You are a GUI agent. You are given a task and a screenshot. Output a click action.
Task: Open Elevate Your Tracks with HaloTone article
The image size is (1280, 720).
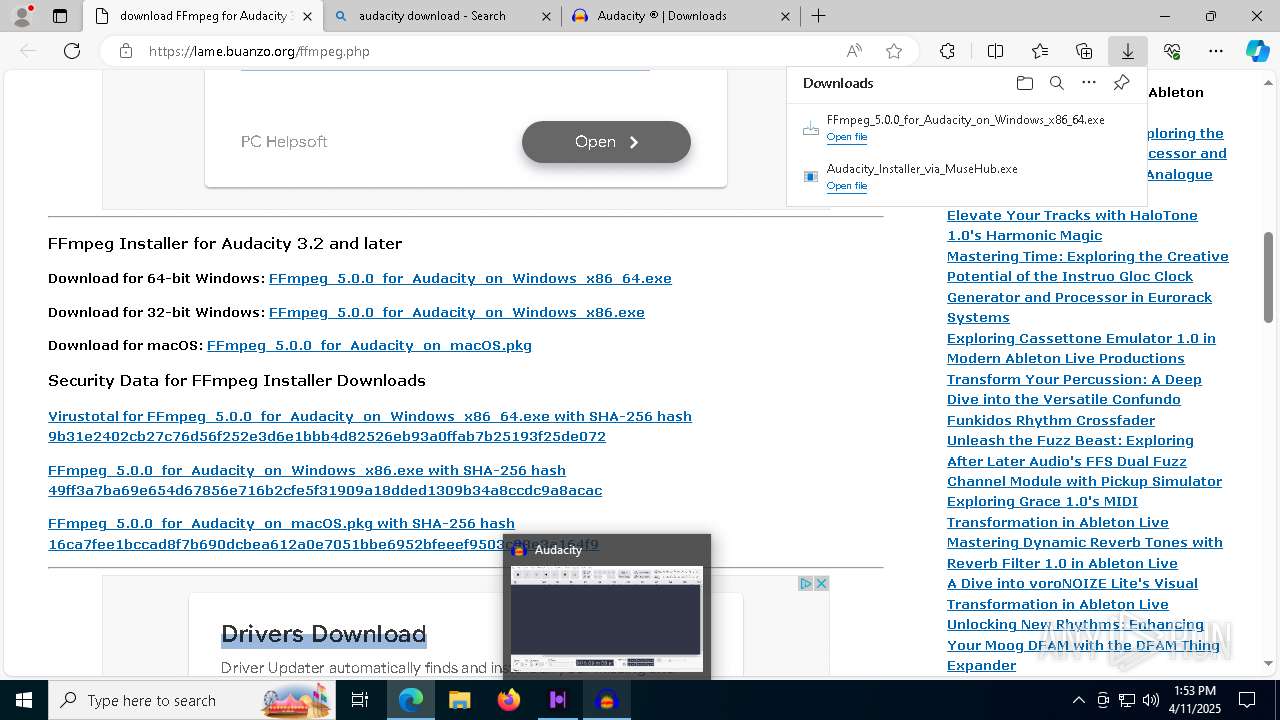tap(1072, 225)
